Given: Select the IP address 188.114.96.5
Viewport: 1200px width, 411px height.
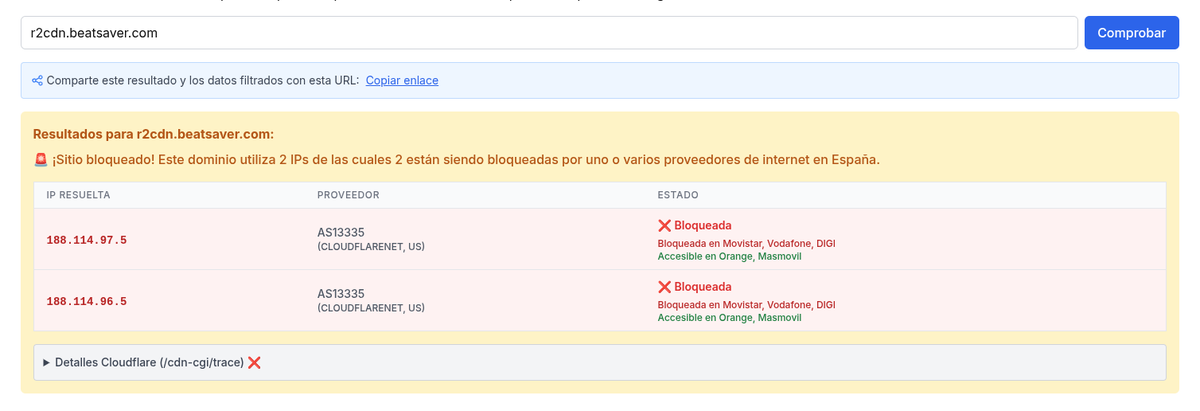Looking at the screenshot, I should [x=87, y=301].
